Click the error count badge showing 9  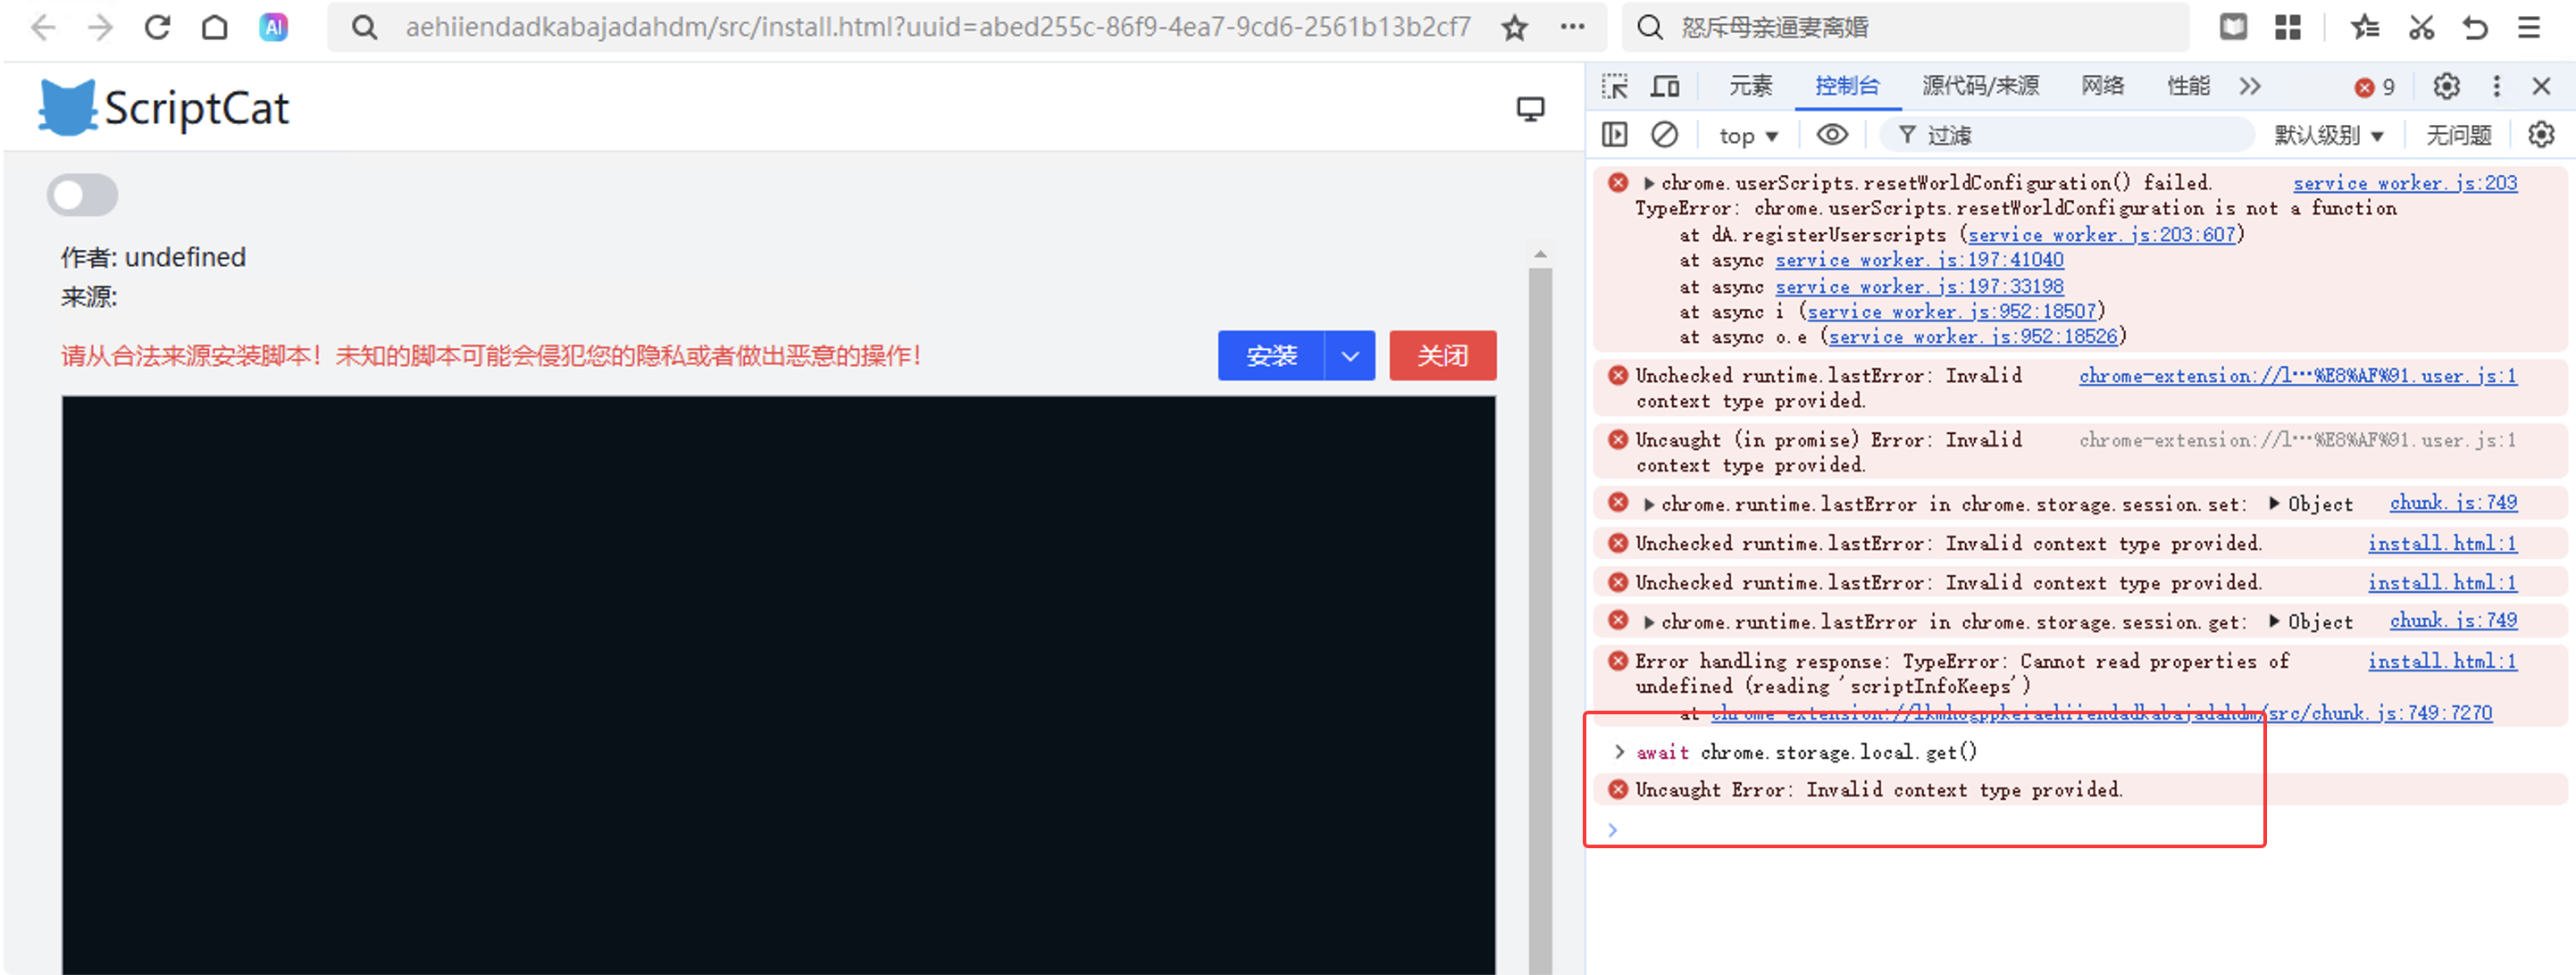2375,87
